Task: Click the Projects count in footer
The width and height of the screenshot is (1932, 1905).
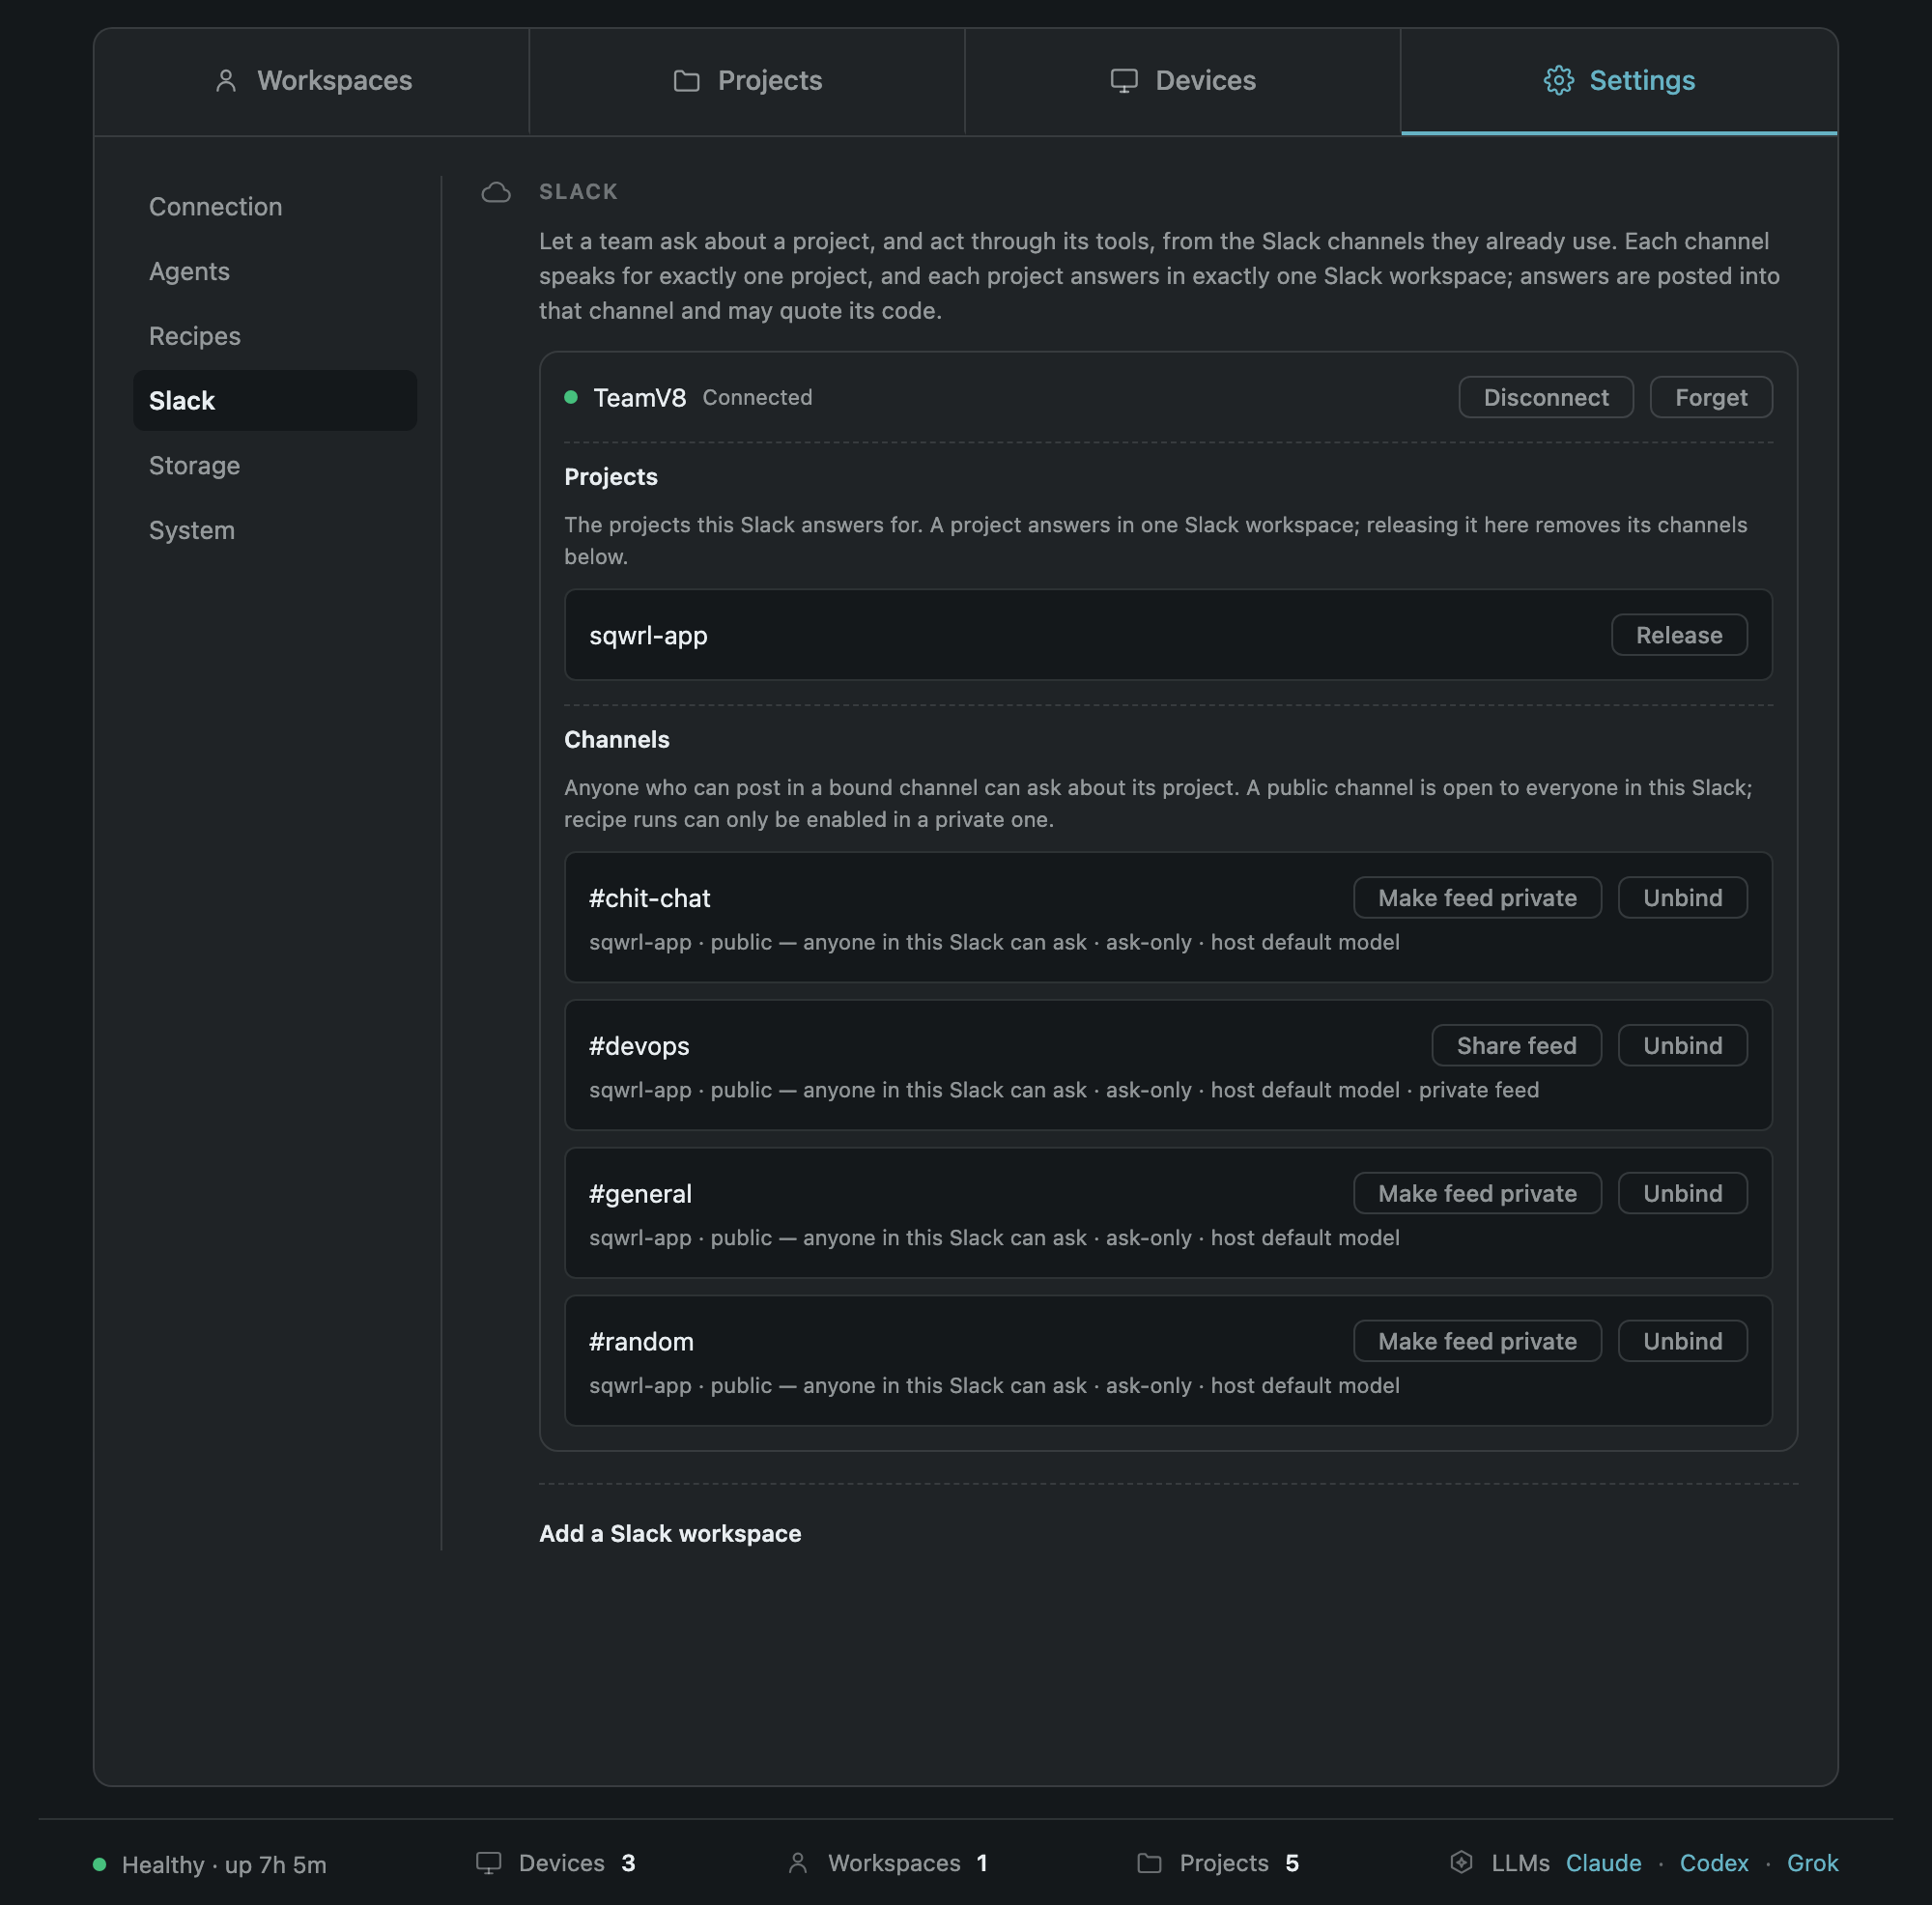Action: [1292, 1863]
